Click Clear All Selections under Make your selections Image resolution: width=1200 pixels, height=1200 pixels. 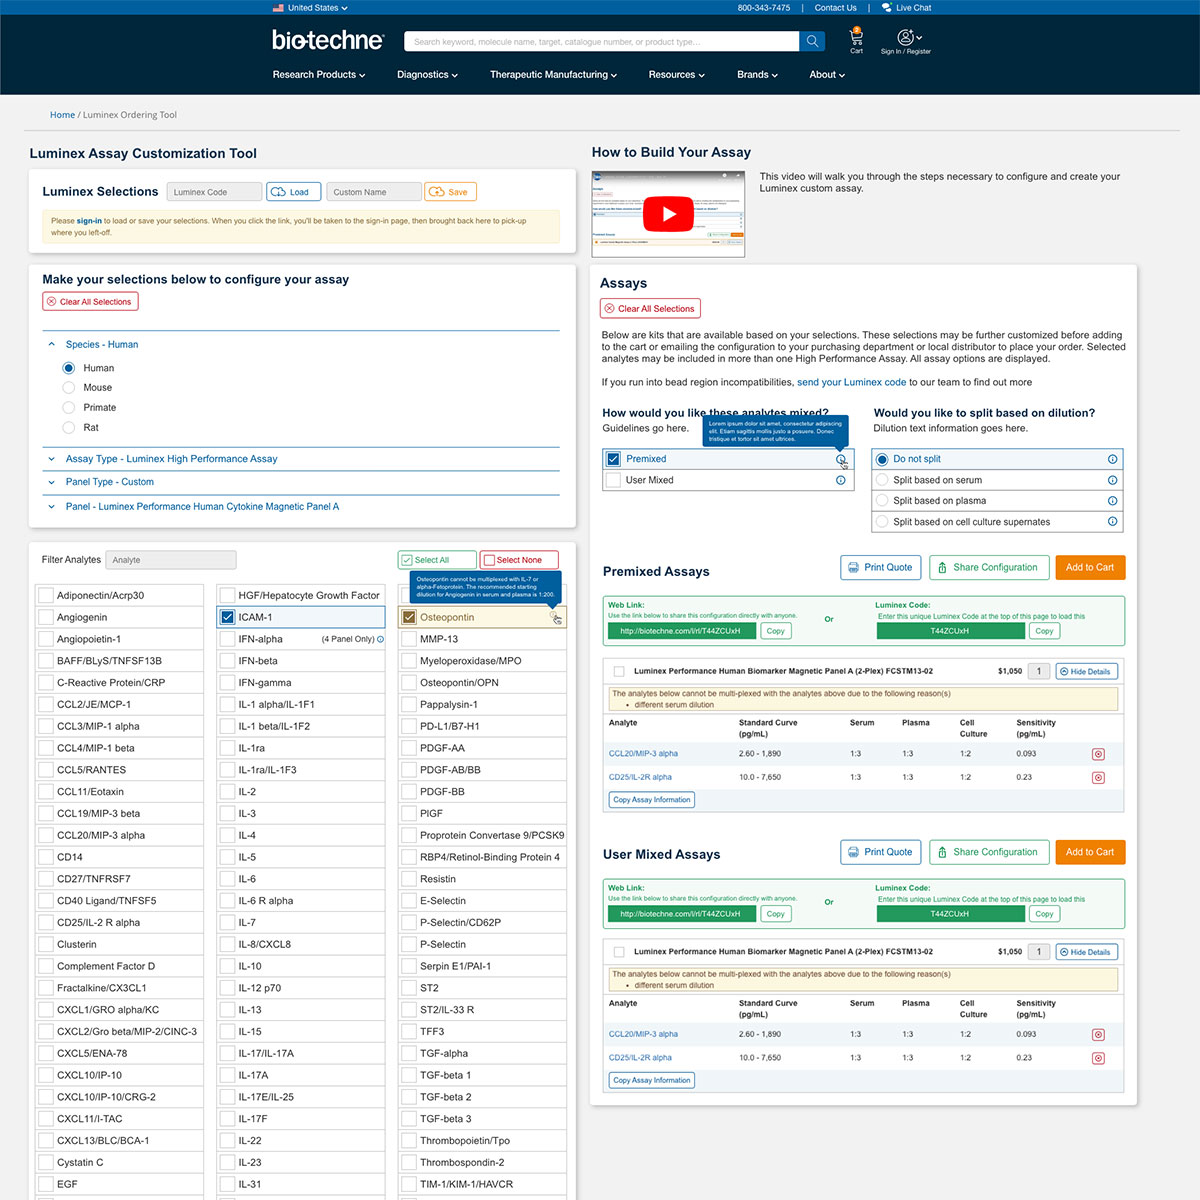[90, 302]
